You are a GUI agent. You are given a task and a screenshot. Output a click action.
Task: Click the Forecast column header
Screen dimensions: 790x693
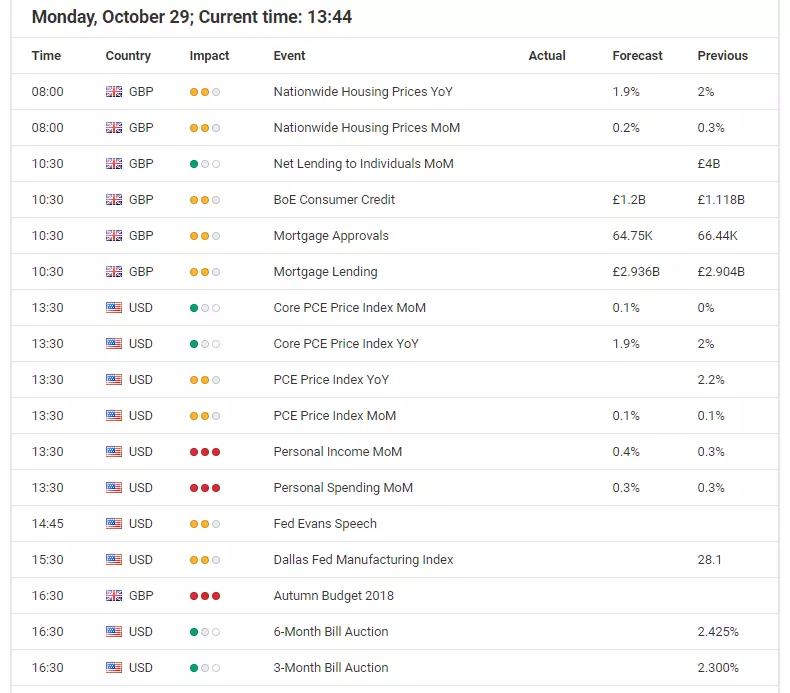[x=637, y=55]
